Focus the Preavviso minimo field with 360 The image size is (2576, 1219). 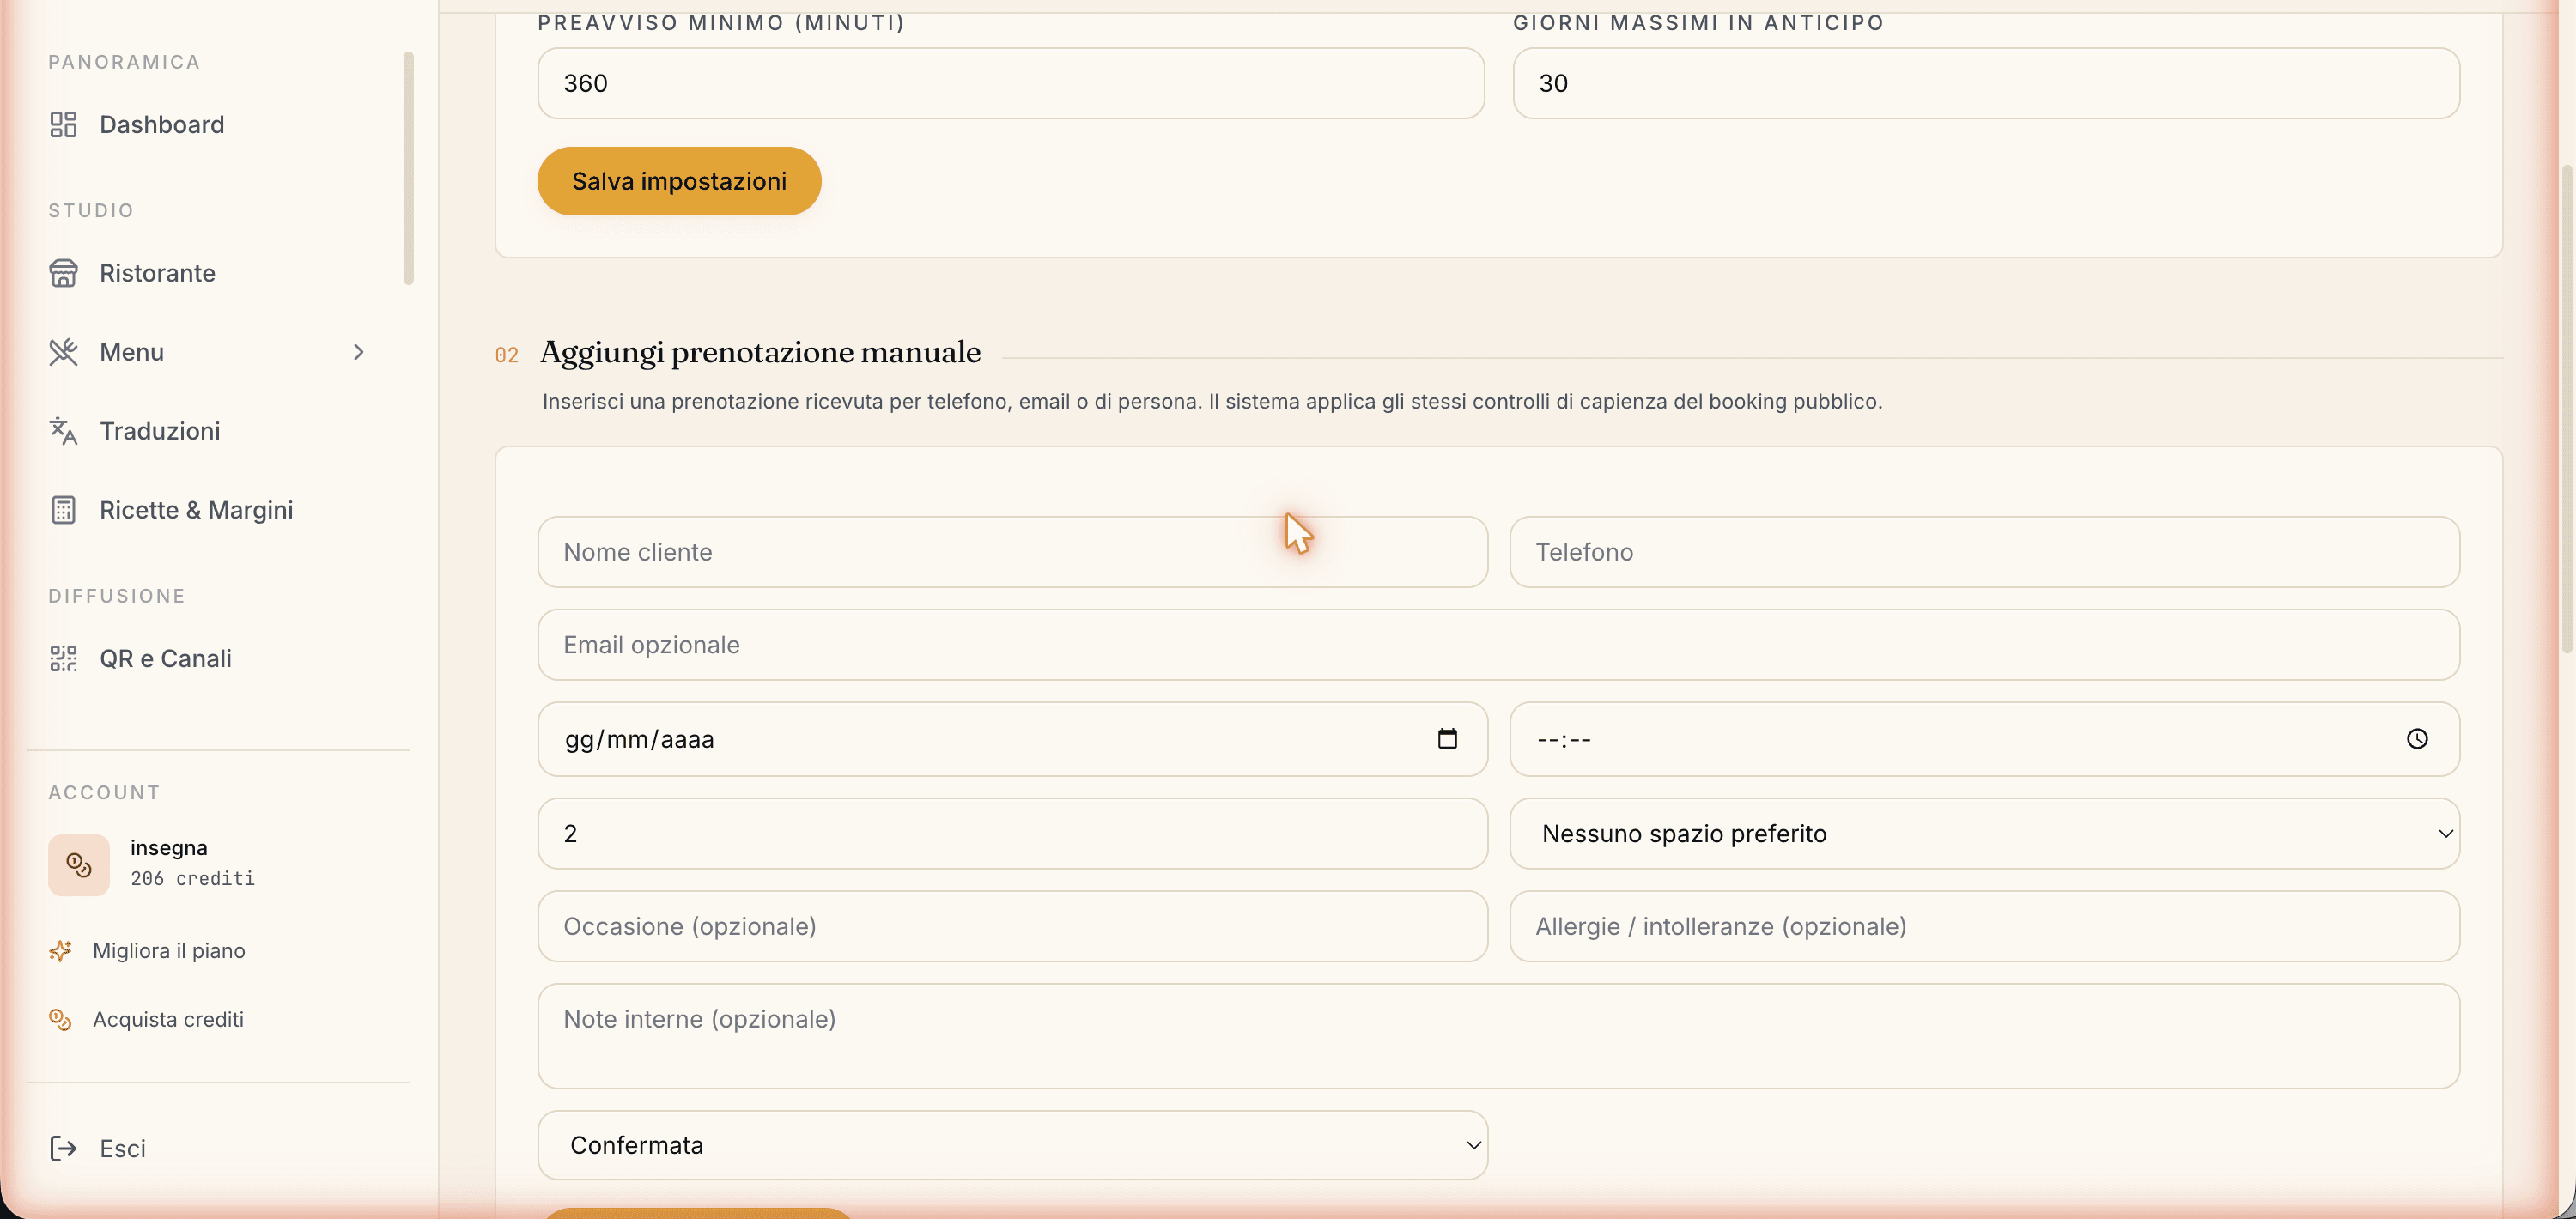(1010, 83)
